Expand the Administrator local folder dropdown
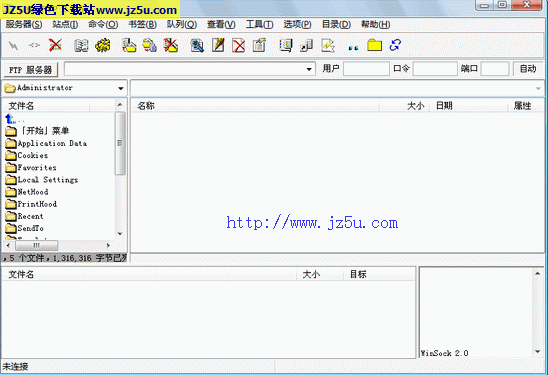 pyautogui.click(x=121, y=88)
